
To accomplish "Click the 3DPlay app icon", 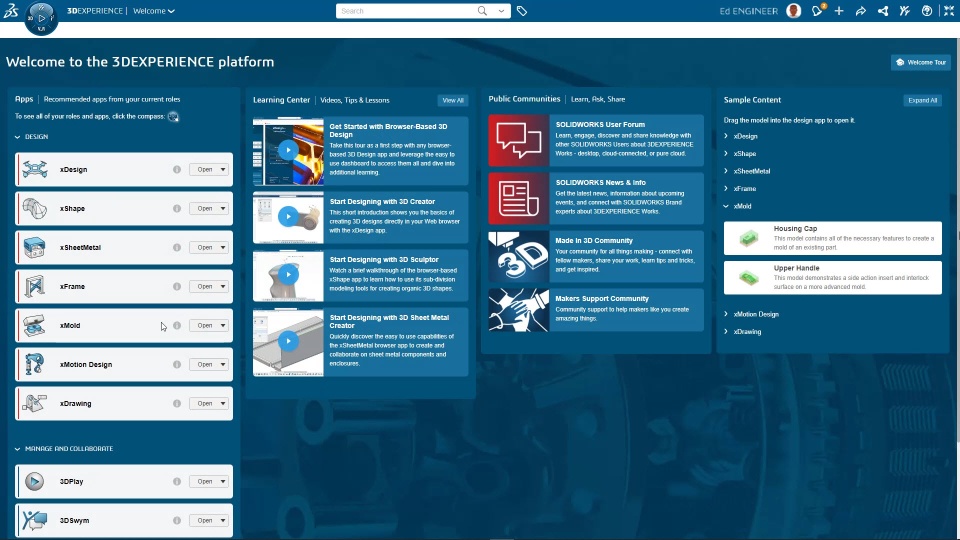I will point(34,482).
